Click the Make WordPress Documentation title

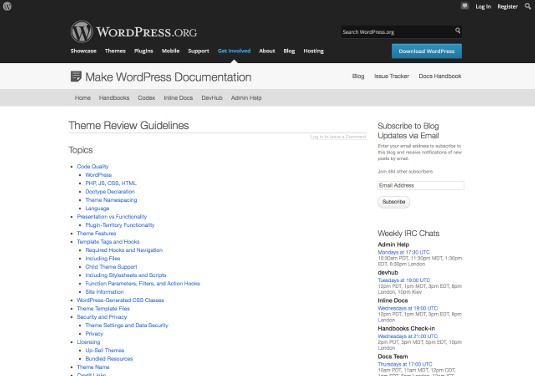pos(168,77)
